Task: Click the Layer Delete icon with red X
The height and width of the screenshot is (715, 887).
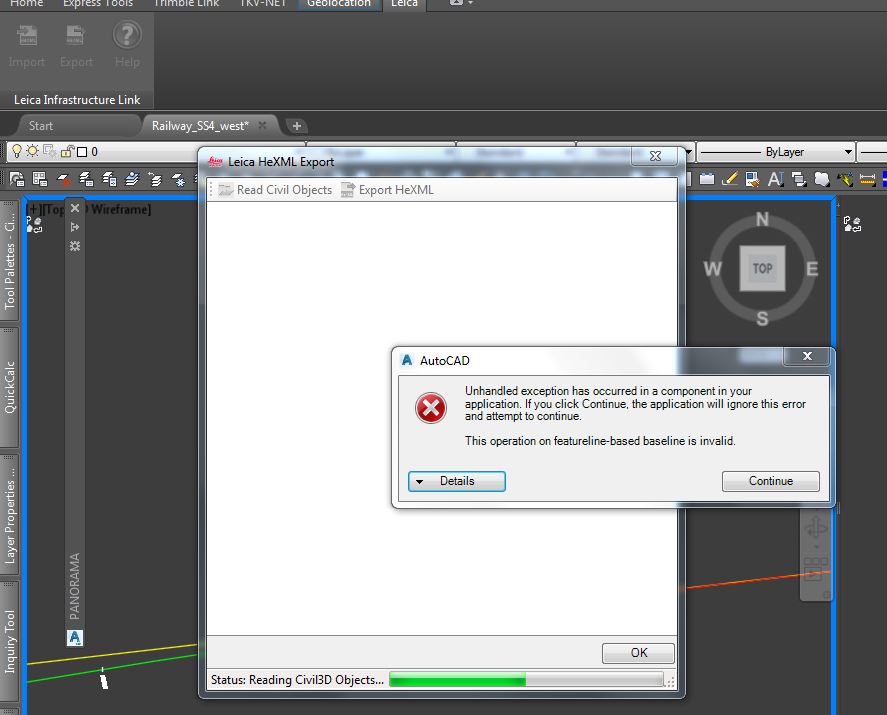Action: pyautogui.click(x=63, y=179)
